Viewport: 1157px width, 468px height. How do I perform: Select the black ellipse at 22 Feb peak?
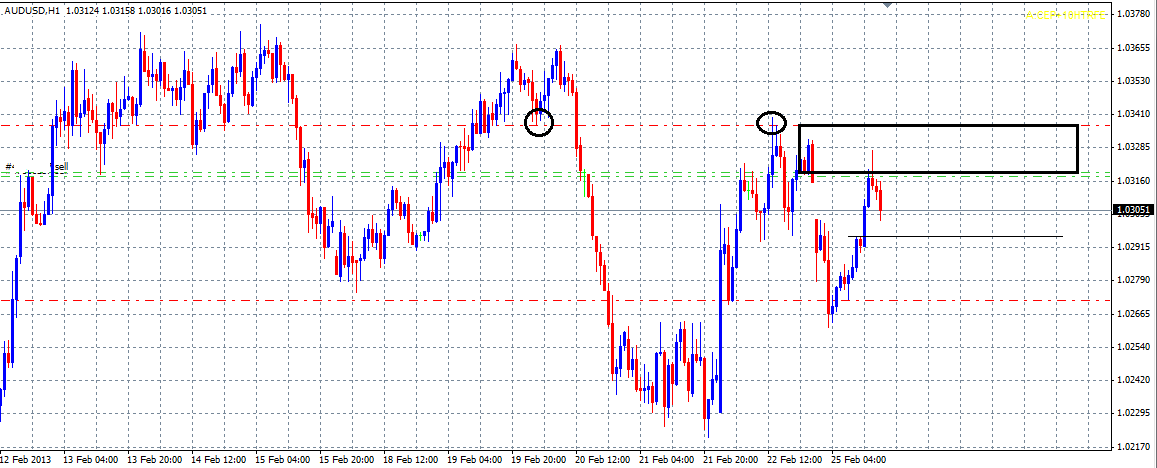[x=771, y=124]
